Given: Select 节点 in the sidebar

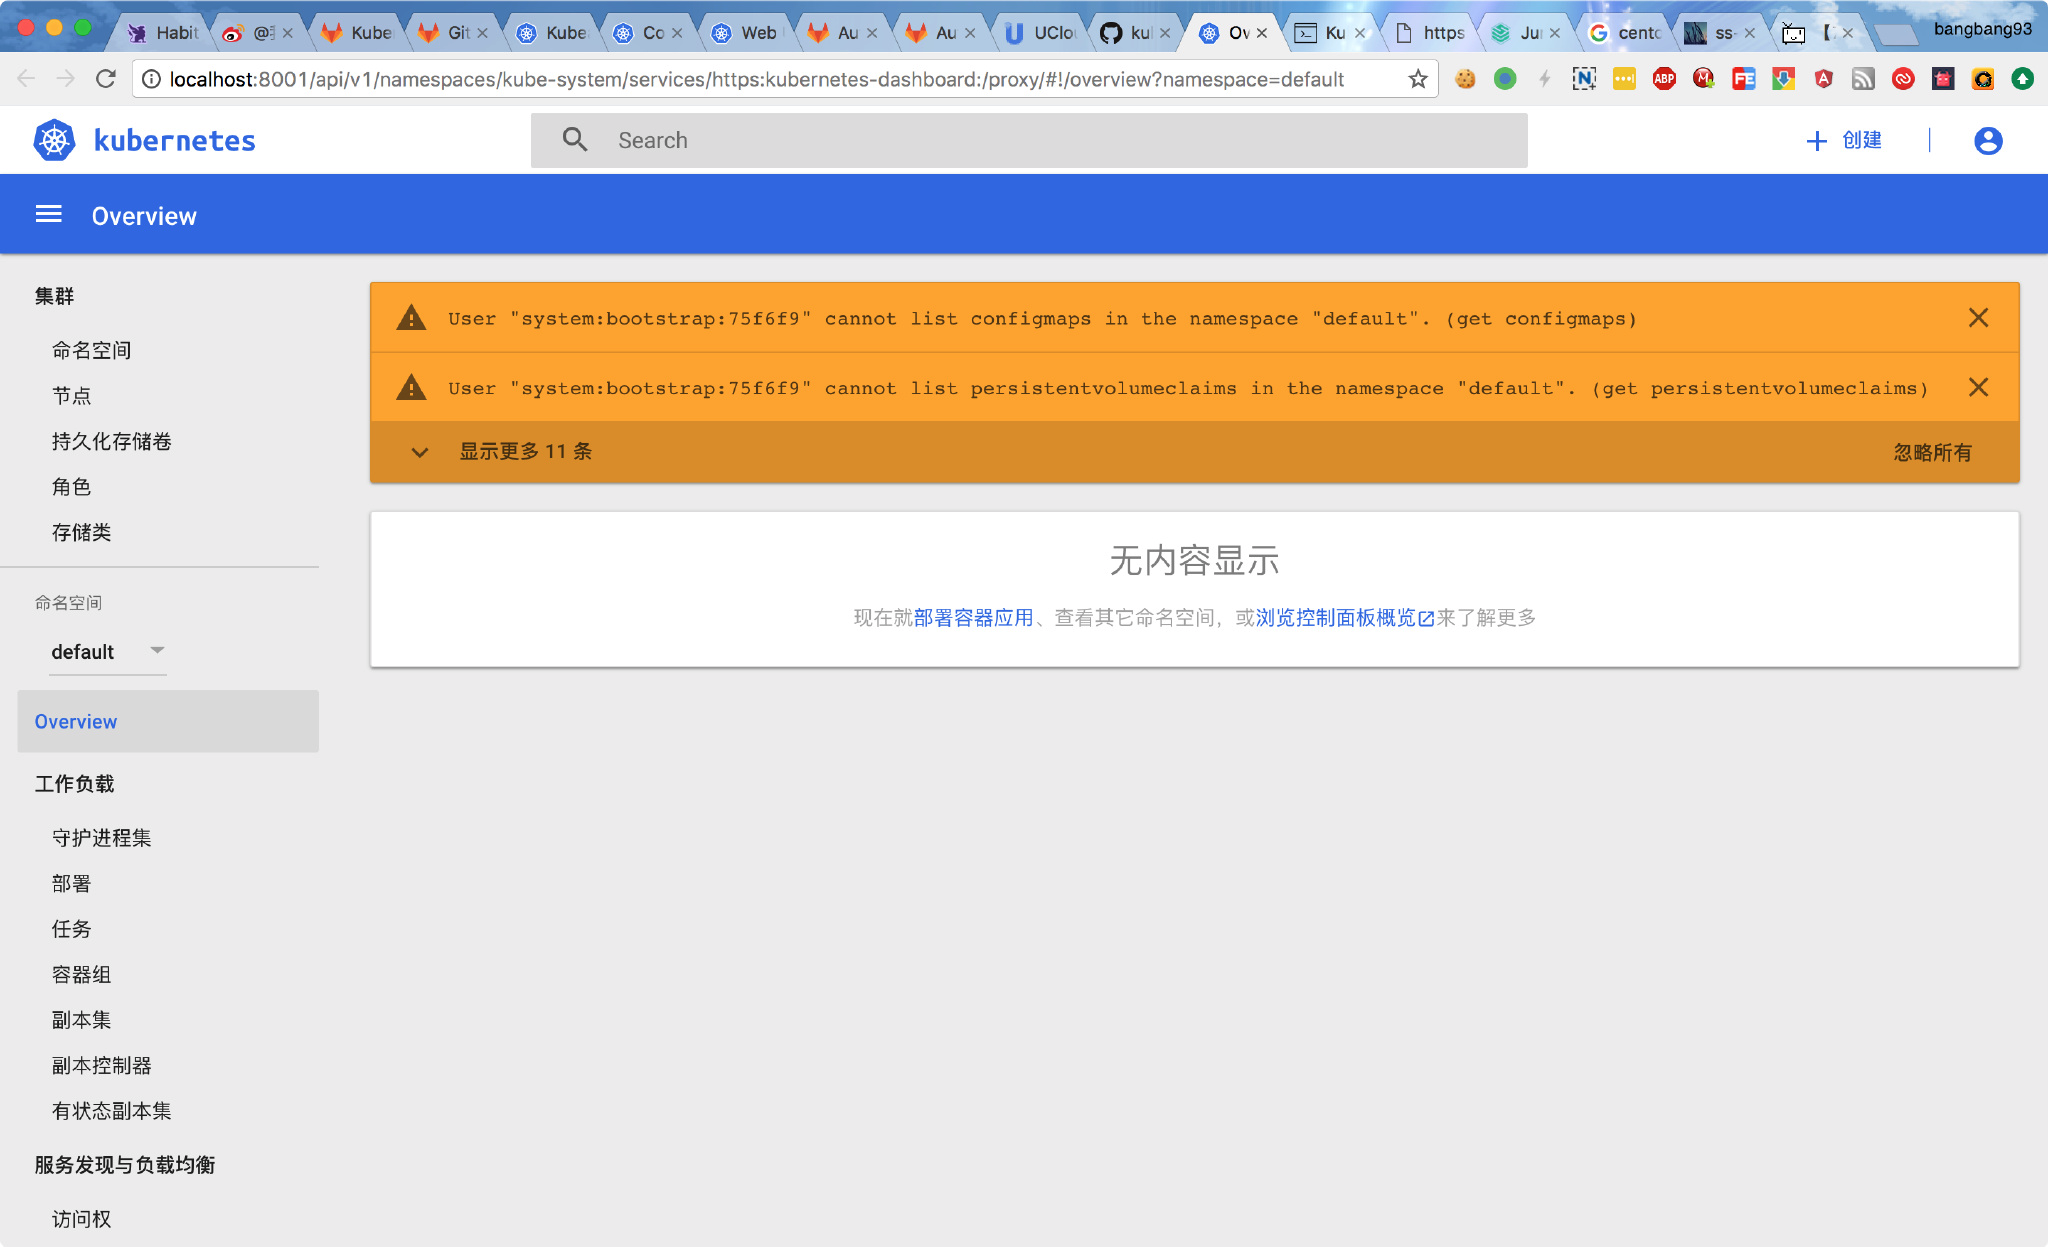Looking at the screenshot, I should point(71,395).
